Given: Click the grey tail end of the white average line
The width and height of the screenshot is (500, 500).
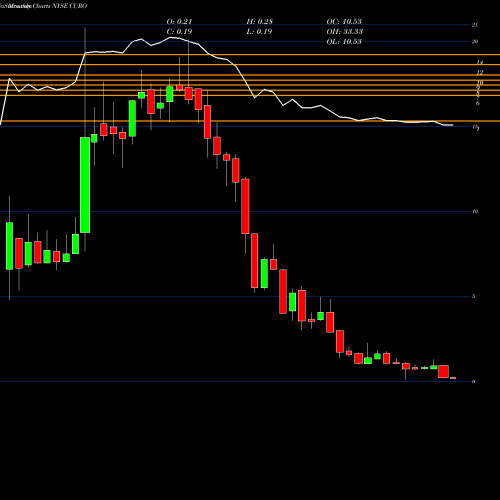Looking at the screenshot, I should point(448,125).
